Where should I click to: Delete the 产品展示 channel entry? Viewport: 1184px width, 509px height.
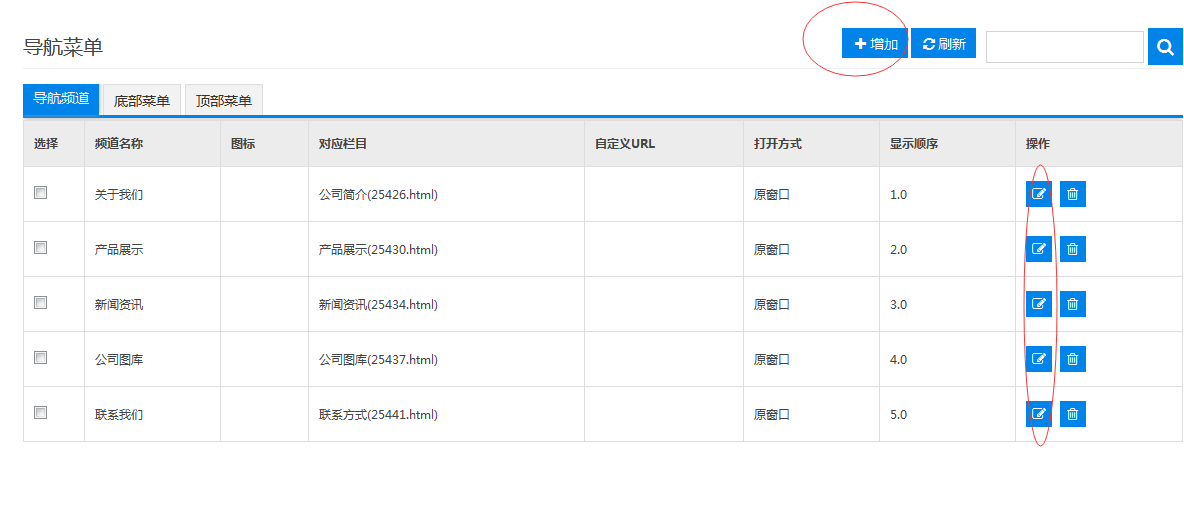pos(1072,249)
